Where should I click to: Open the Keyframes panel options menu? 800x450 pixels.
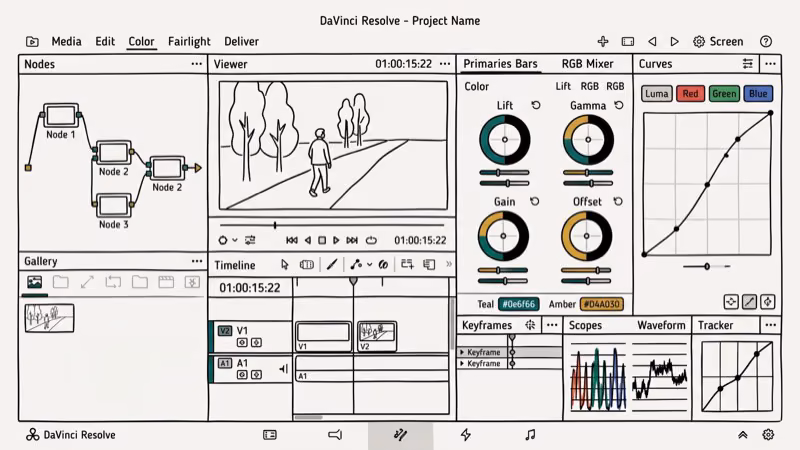click(552, 325)
